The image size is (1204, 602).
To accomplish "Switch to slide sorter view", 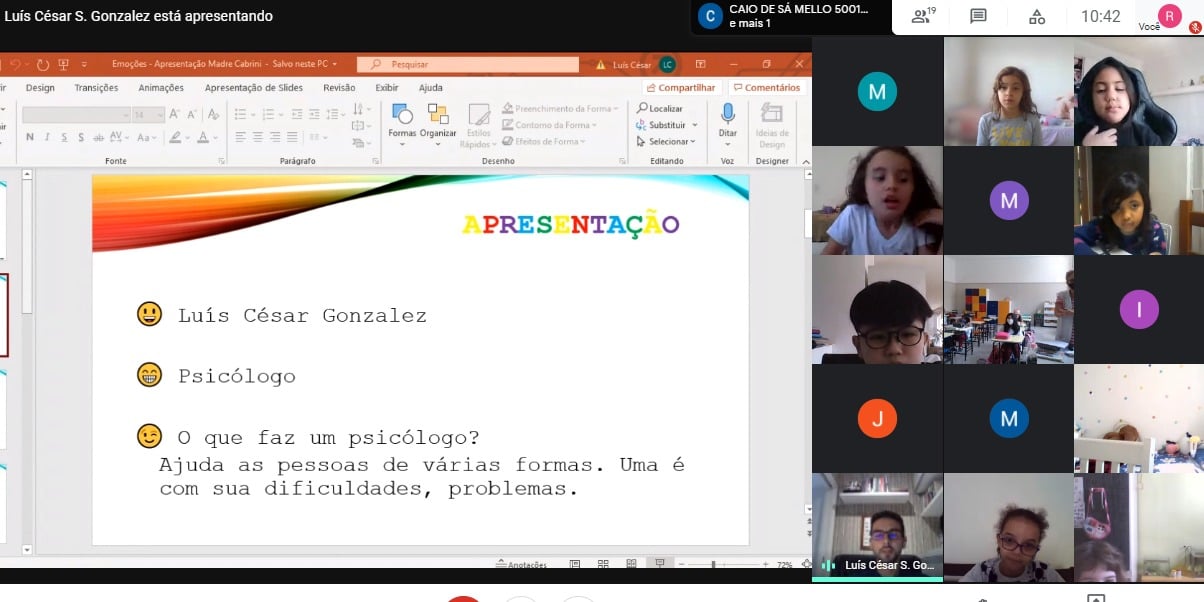I will (603, 565).
